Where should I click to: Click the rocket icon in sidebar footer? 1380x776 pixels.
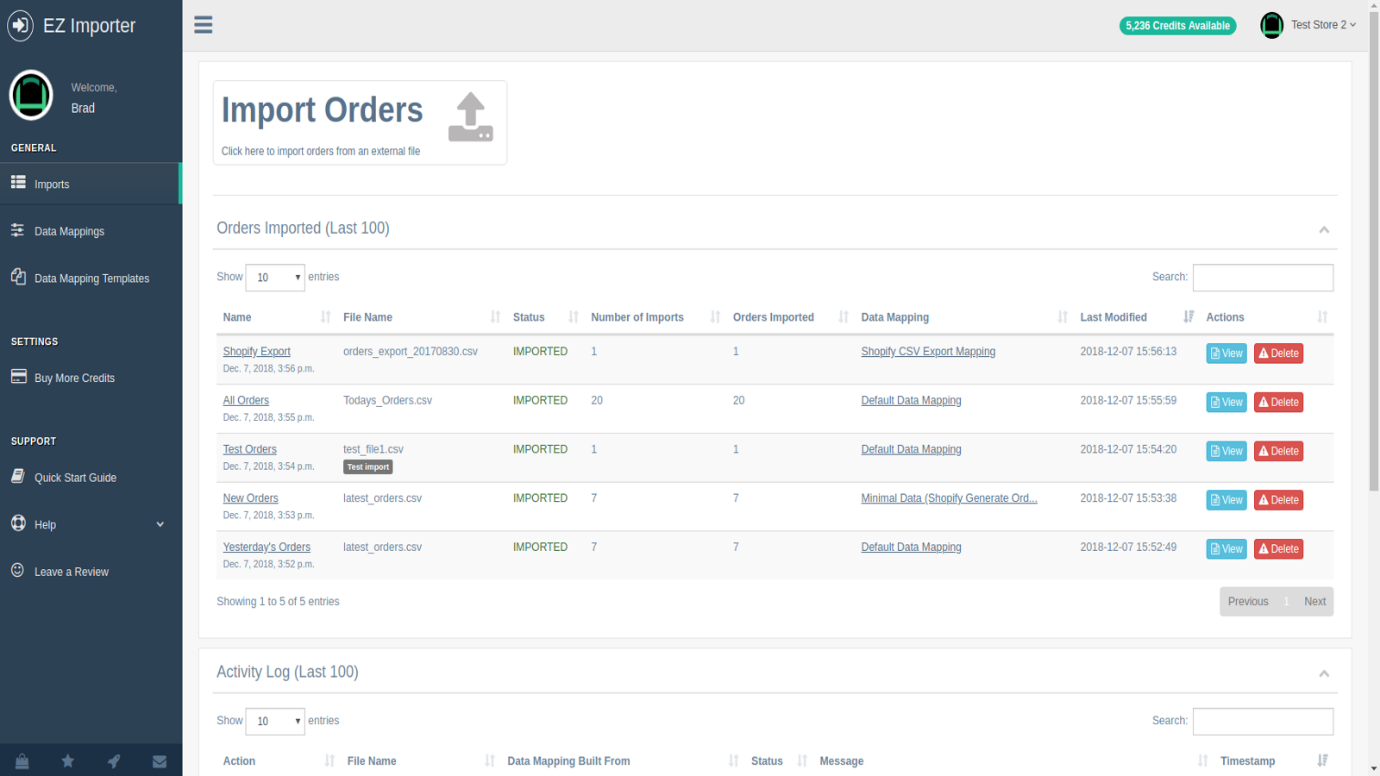(114, 761)
